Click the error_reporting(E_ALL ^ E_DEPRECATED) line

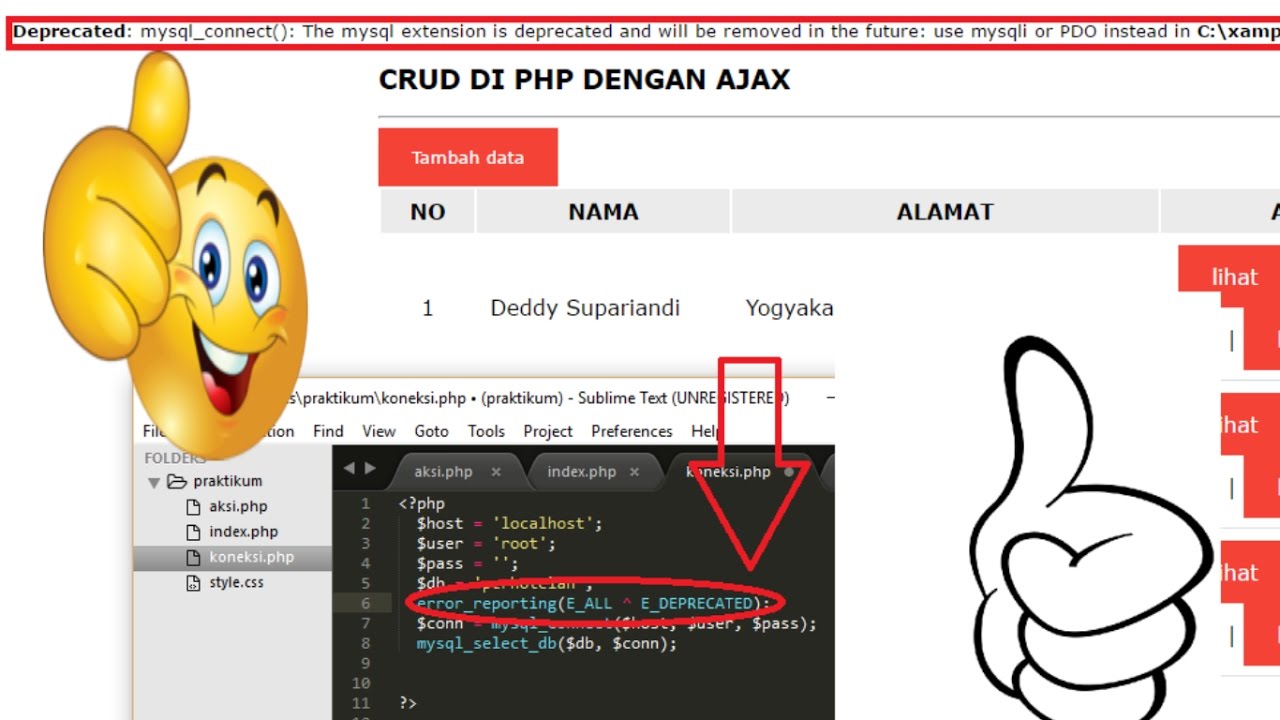(x=594, y=603)
